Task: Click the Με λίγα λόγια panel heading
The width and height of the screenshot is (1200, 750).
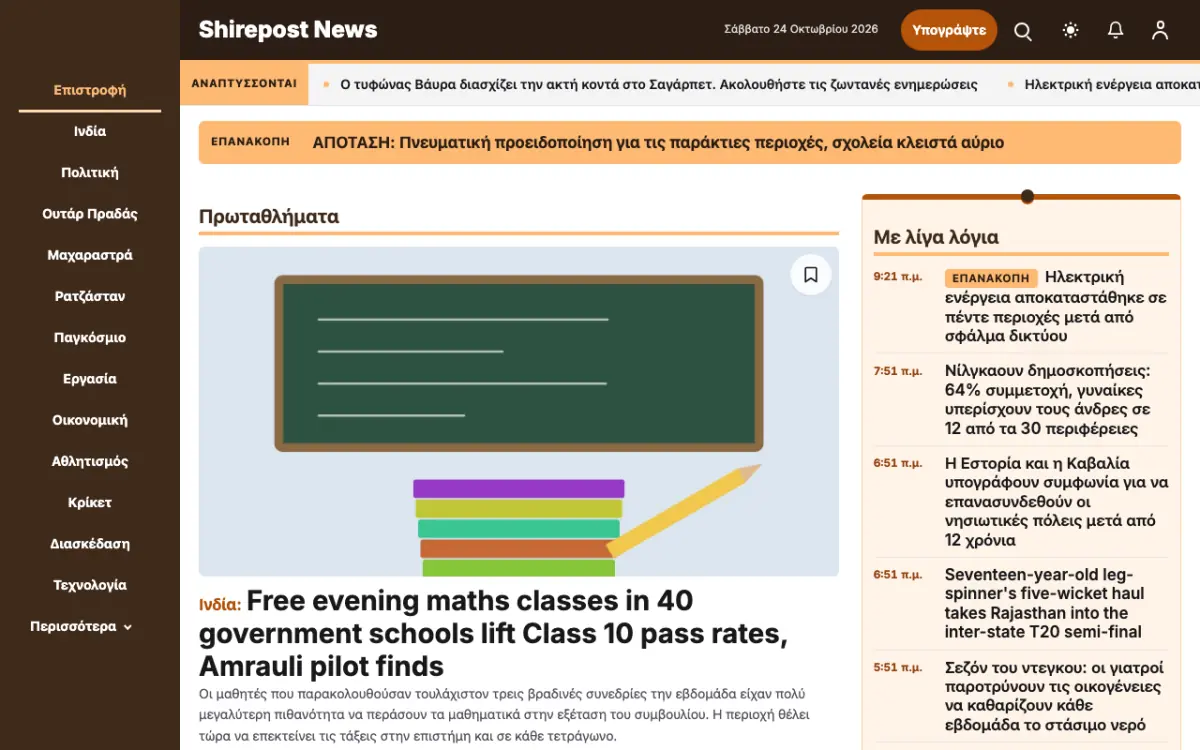Action: [936, 237]
